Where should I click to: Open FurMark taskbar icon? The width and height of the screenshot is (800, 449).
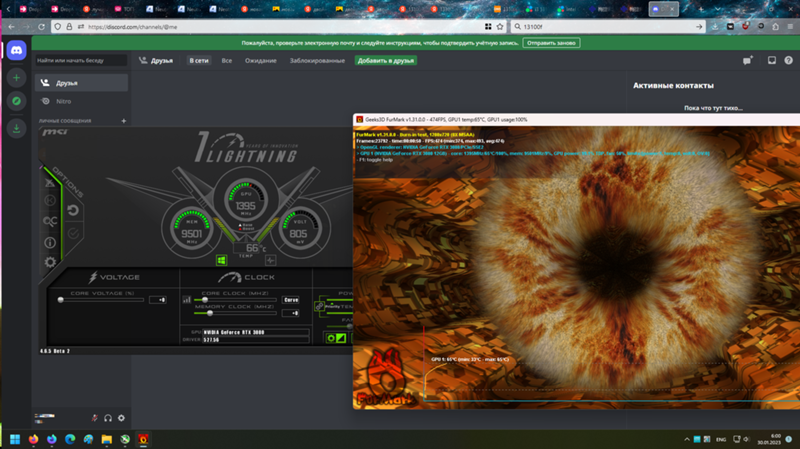[x=143, y=439]
